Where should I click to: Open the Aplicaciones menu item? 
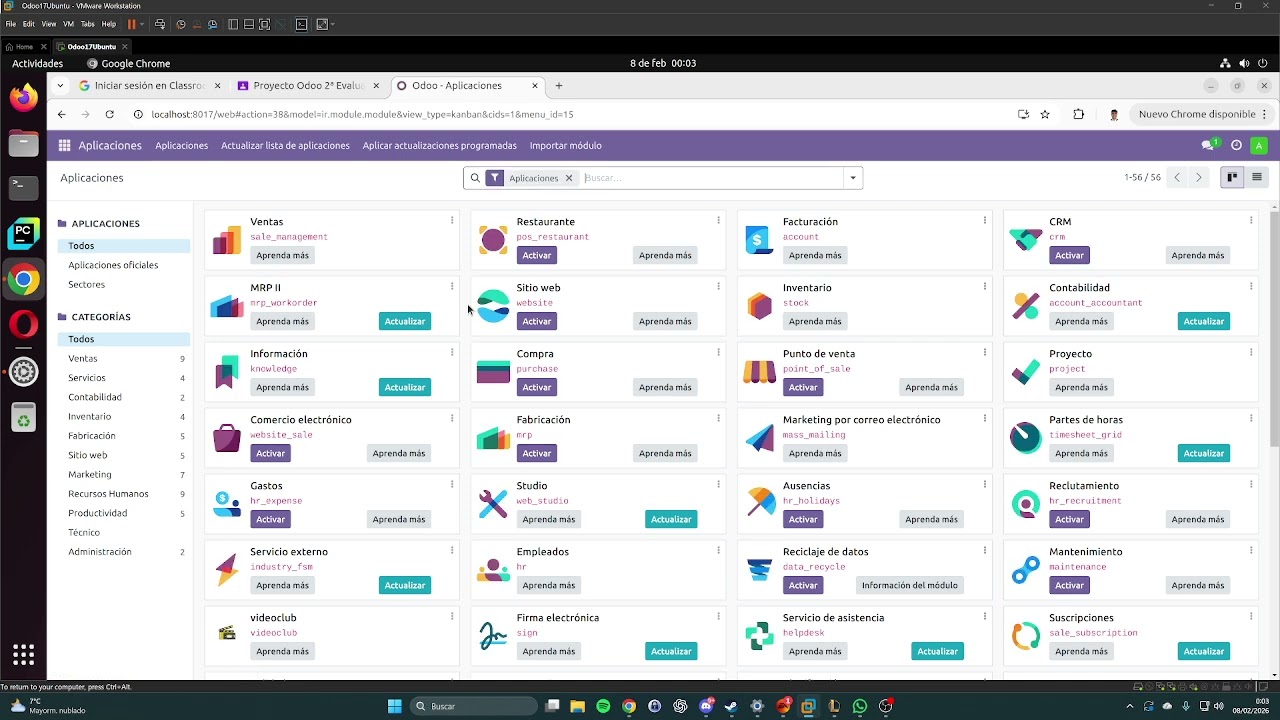181,145
